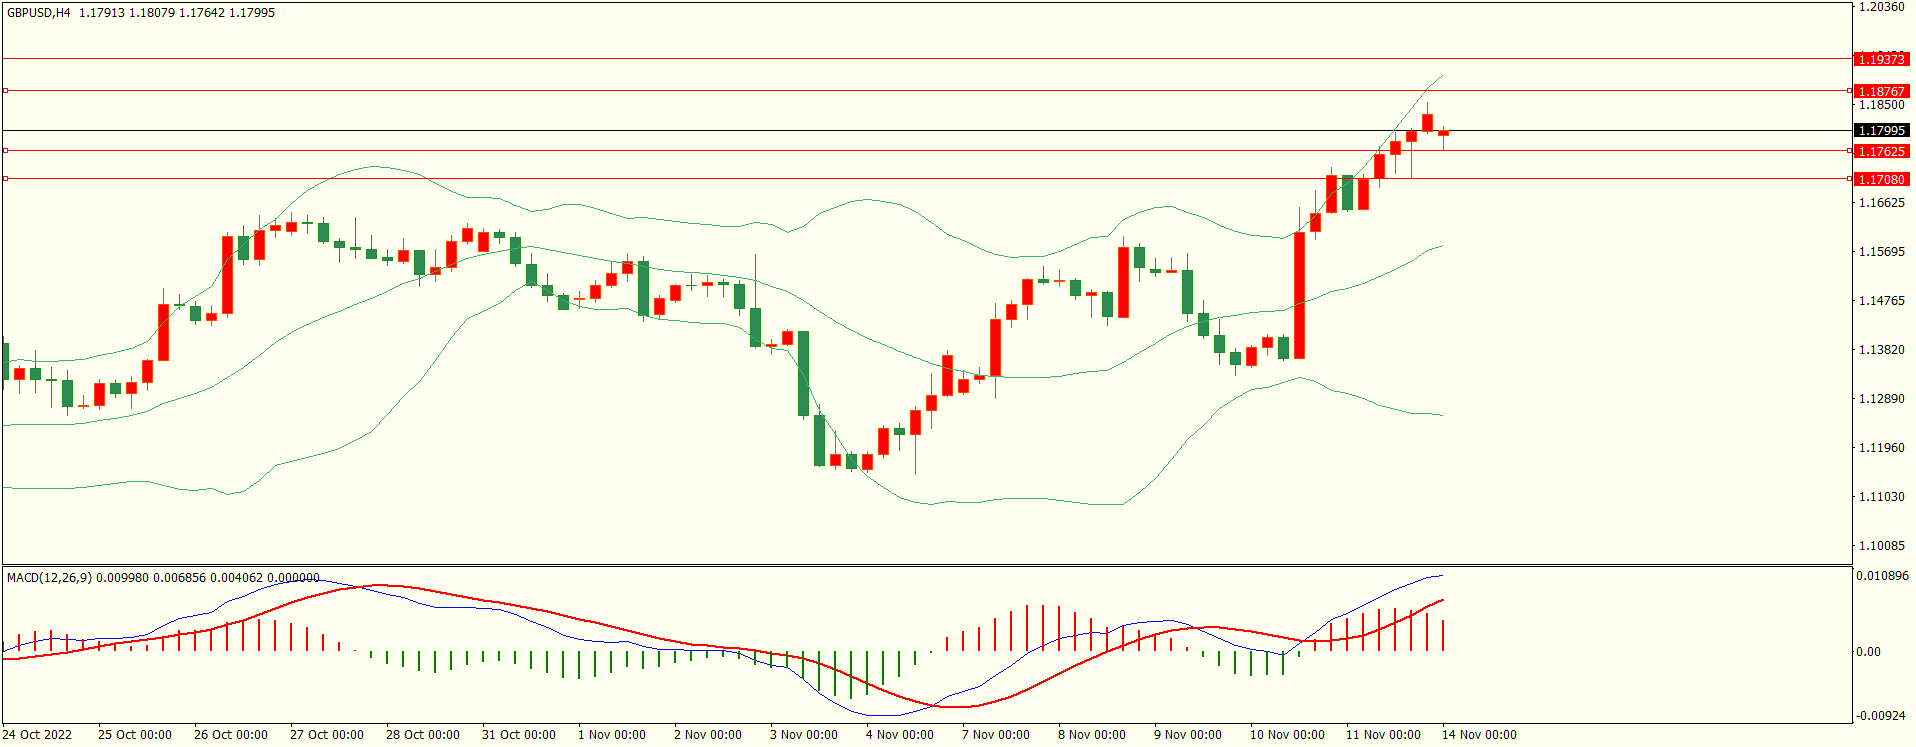This screenshot has width=1916, height=747.
Task: Select the 1.10085 price scale value
Action: coord(1881,546)
